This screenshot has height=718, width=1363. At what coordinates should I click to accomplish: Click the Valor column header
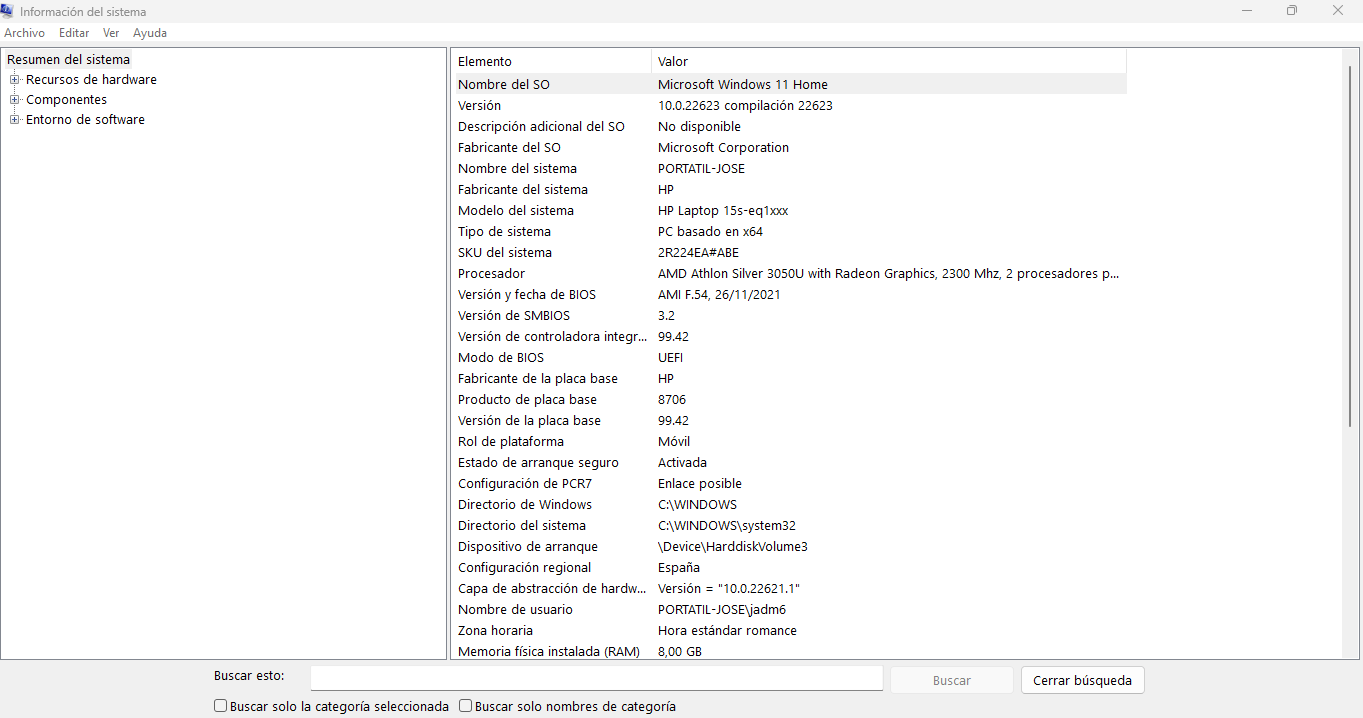(x=889, y=62)
